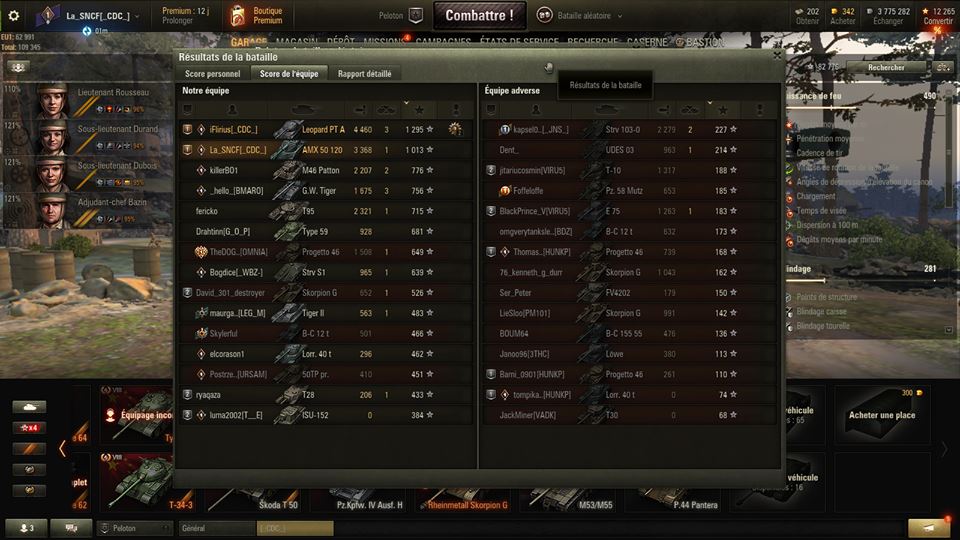Image resolution: width=960 pixels, height=540 pixels.
Task: Expand the La_SNCF[_CDC_] account dropdown
Action: click(137, 17)
